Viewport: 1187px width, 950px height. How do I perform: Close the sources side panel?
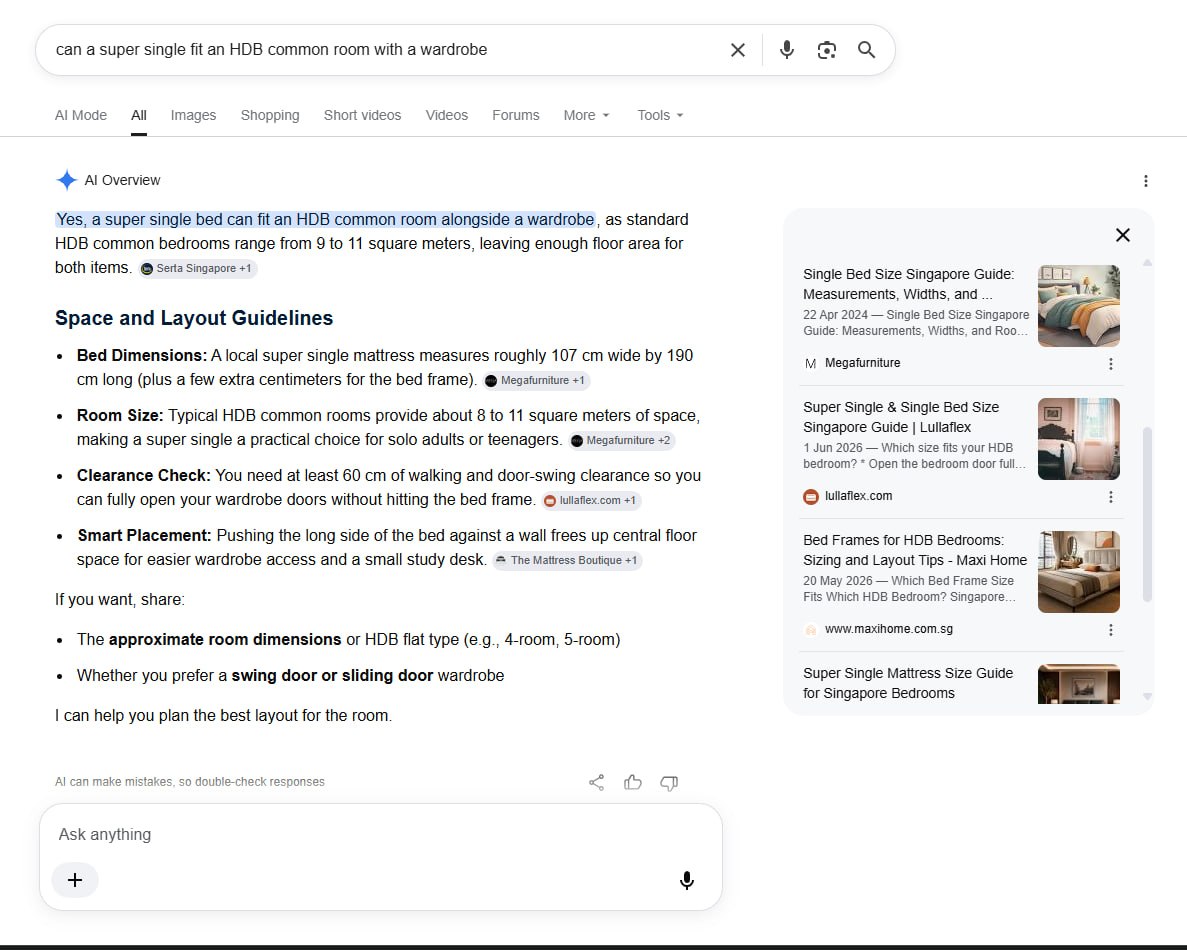coord(1123,235)
